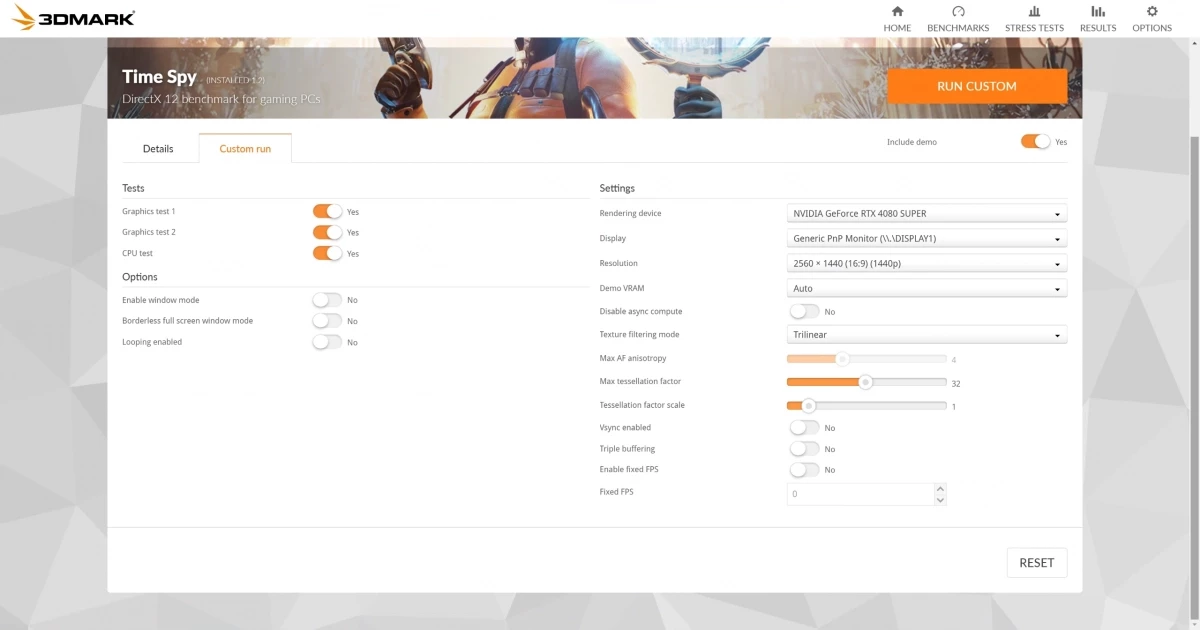Open Options via the gear icon
Image resolution: width=1200 pixels, height=630 pixels.
[x=1152, y=11]
